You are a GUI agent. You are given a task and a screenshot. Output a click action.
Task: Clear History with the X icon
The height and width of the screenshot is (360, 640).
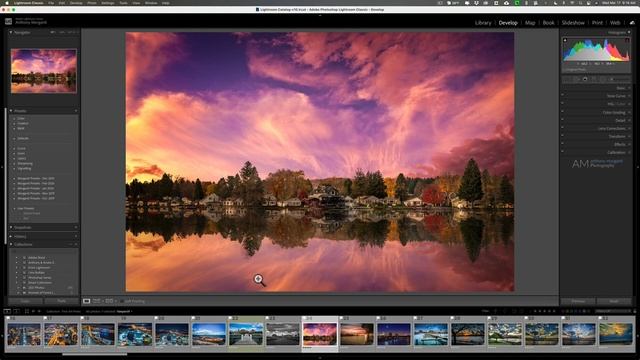tap(76, 236)
